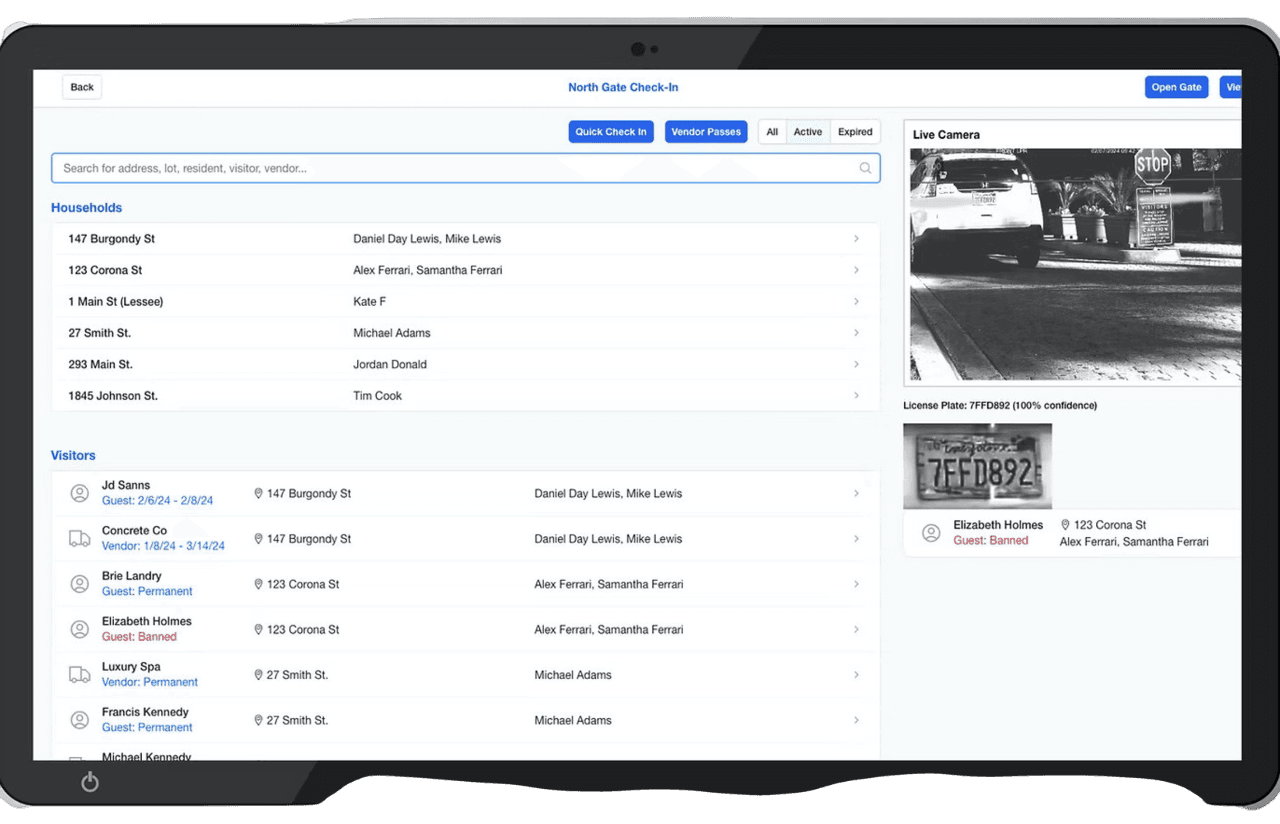This screenshot has width=1280, height=824.
Task: Click person icon beside Francis Kennedy
Action: [79, 720]
